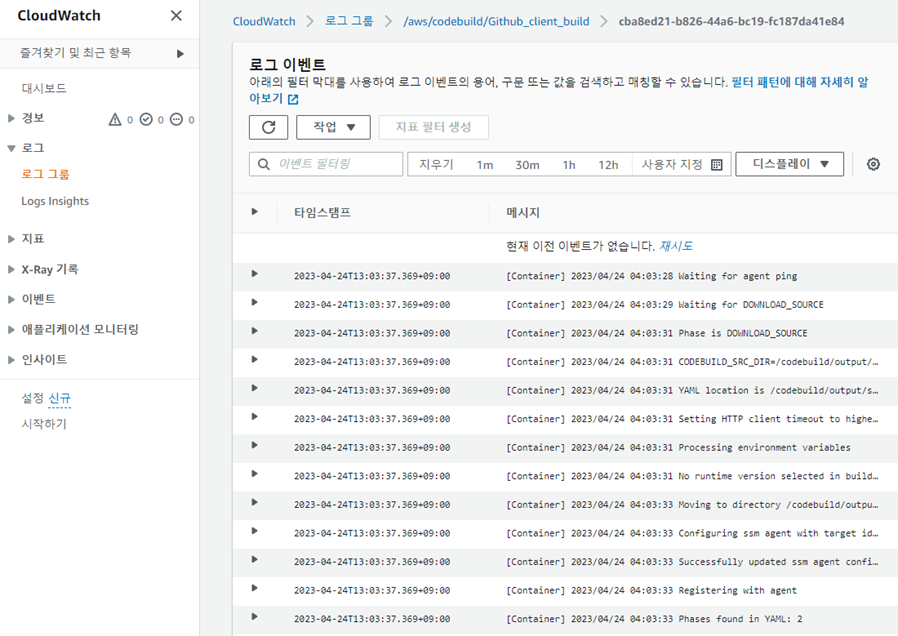This screenshot has width=898, height=636.
Task: Select the 1m time range
Action: coord(485,165)
